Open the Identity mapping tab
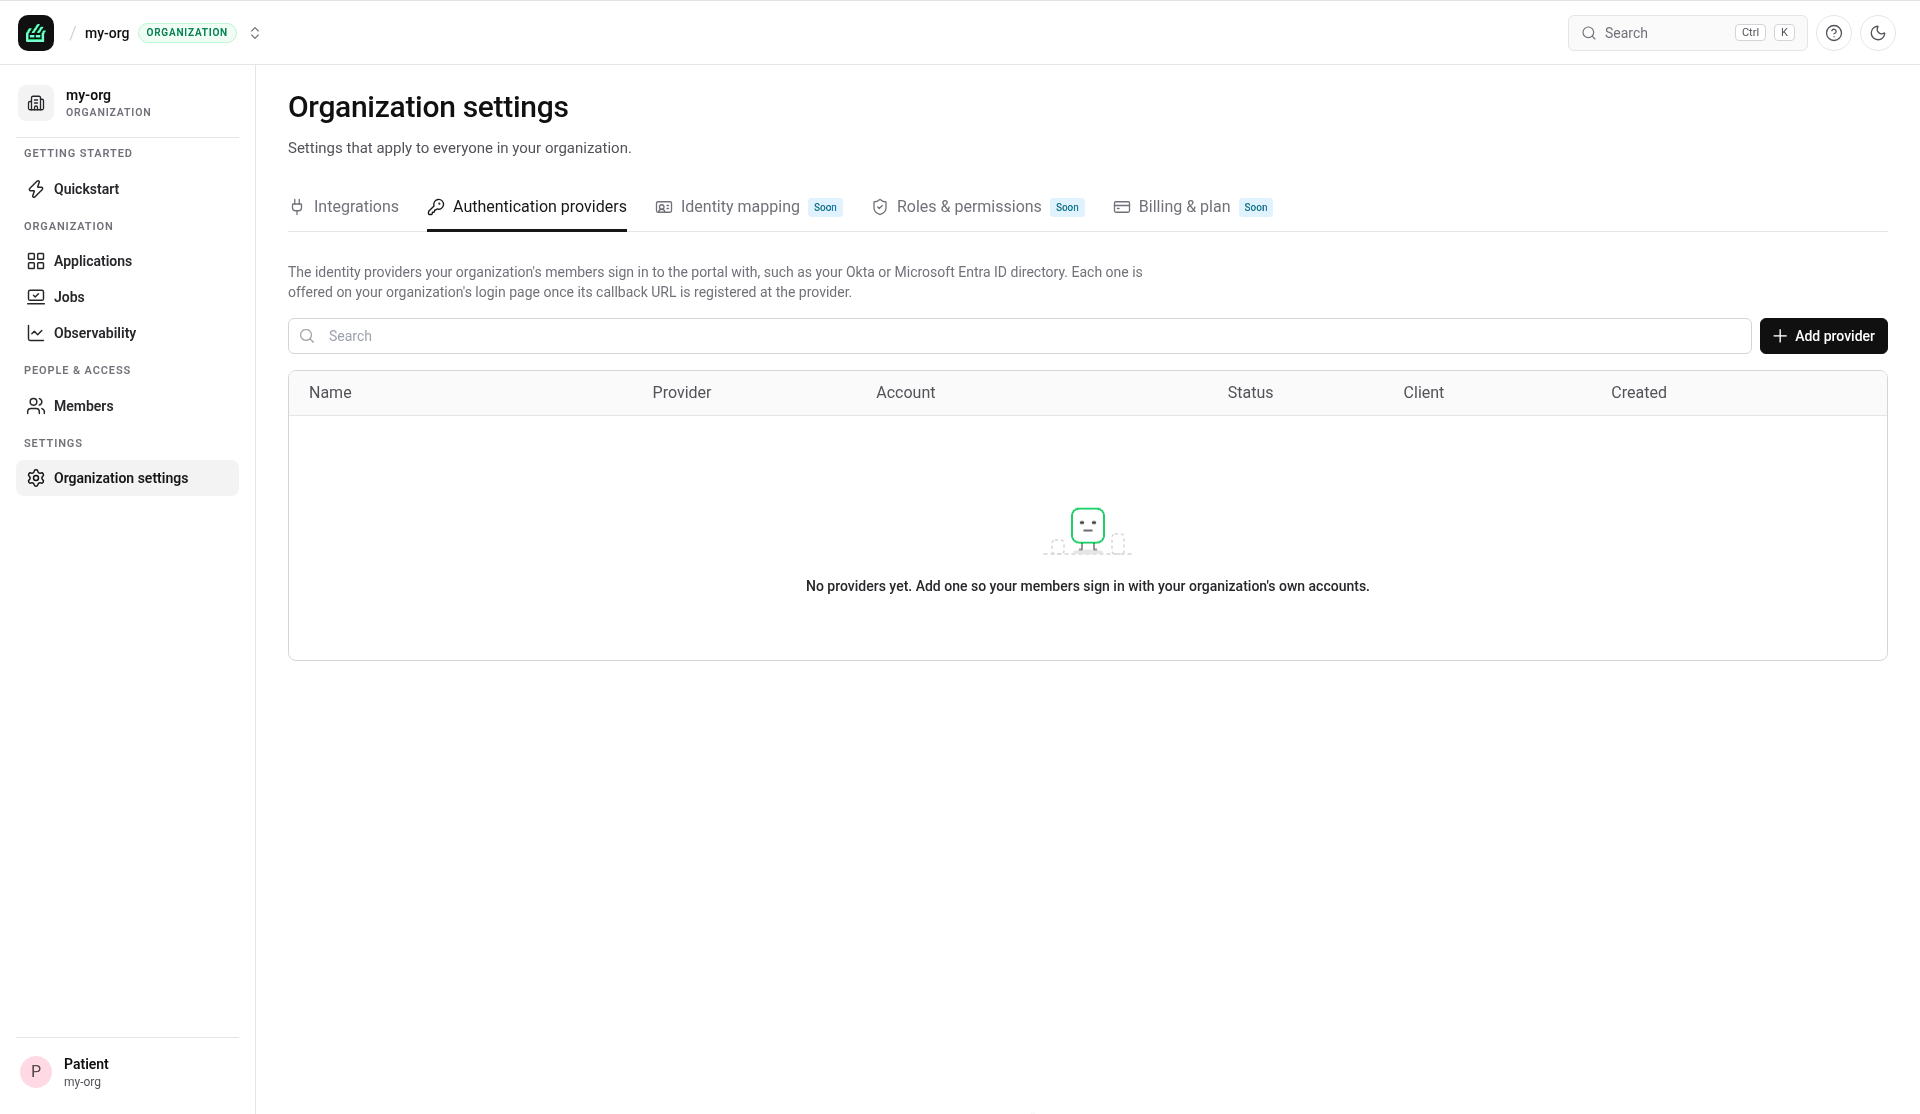 click(x=749, y=207)
